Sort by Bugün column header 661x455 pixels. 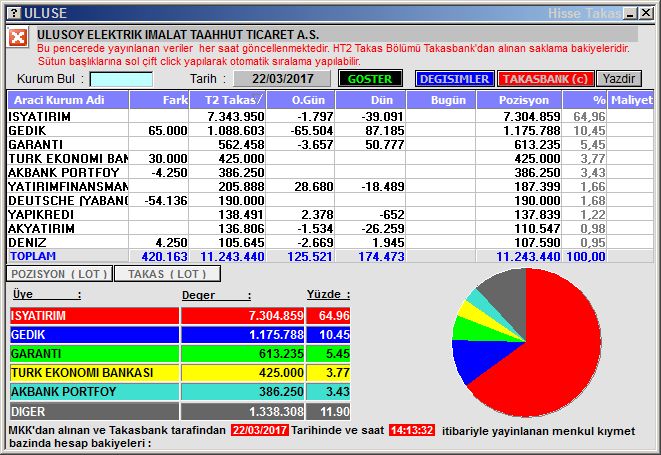point(441,100)
